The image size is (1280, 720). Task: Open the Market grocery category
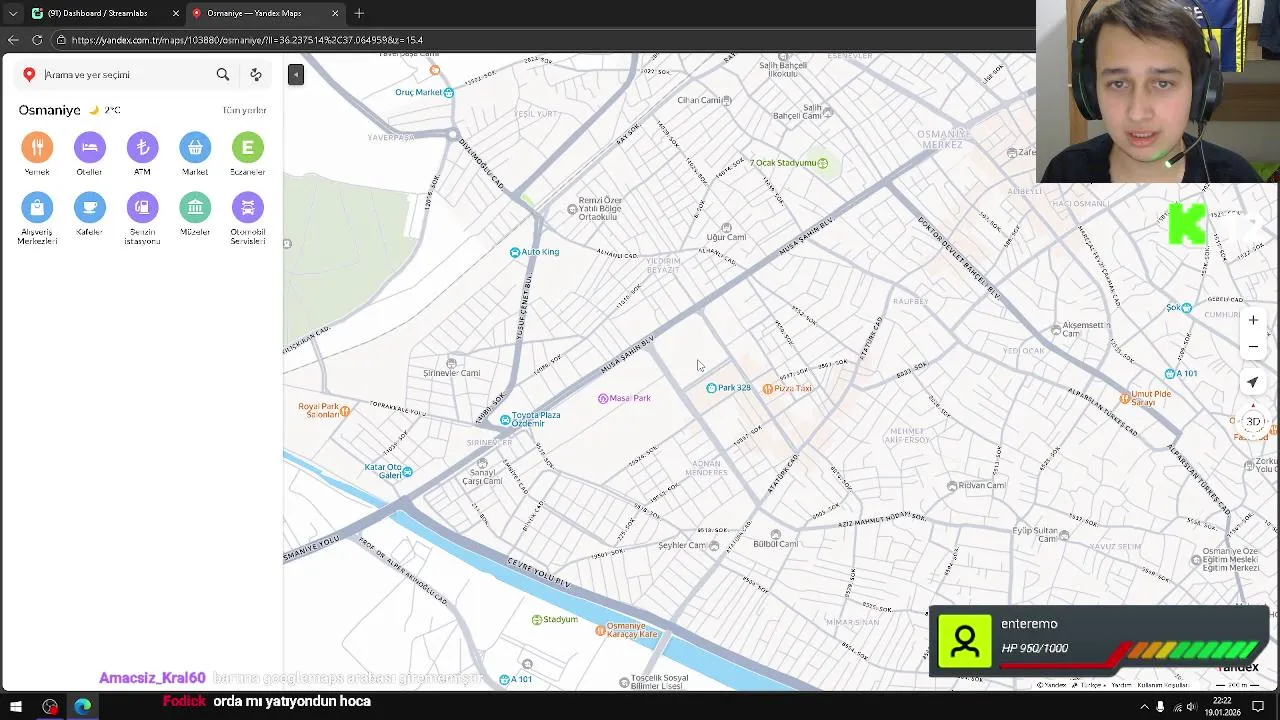[195, 148]
